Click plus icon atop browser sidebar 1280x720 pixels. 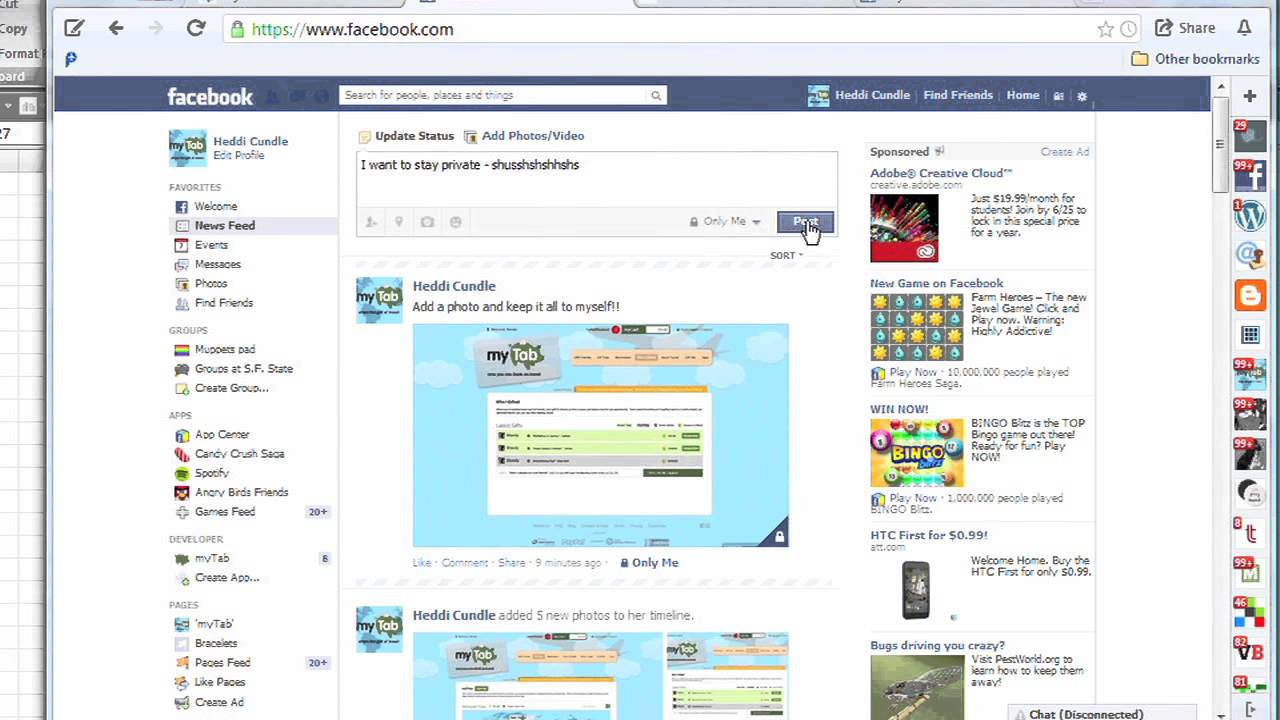coord(1250,96)
